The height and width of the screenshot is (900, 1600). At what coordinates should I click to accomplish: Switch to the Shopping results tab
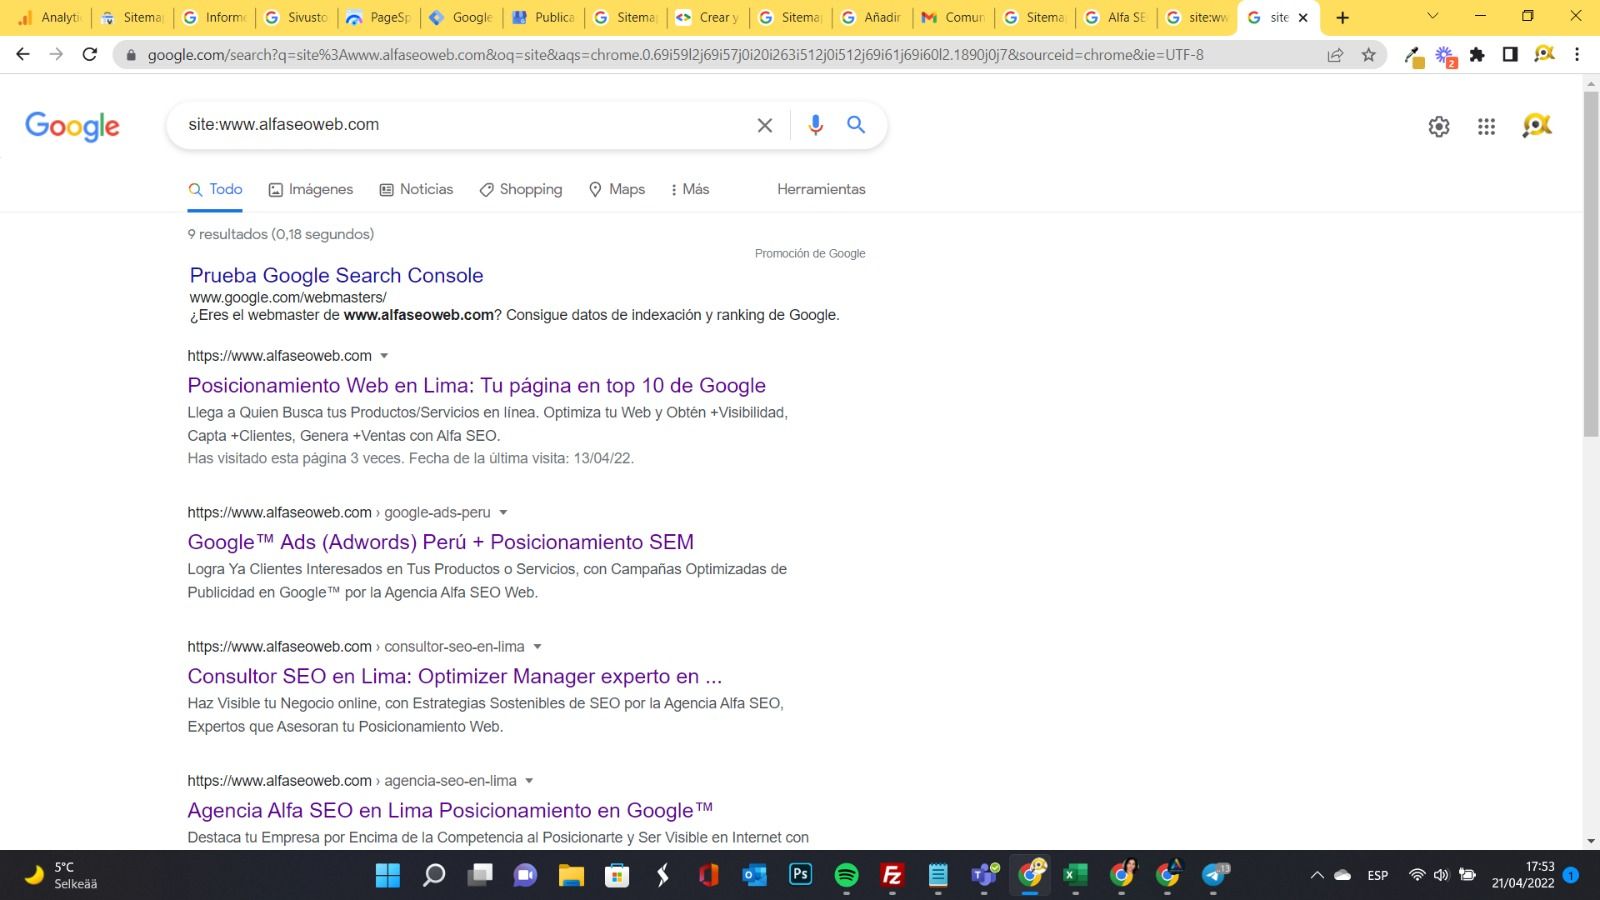pos(520,189)
